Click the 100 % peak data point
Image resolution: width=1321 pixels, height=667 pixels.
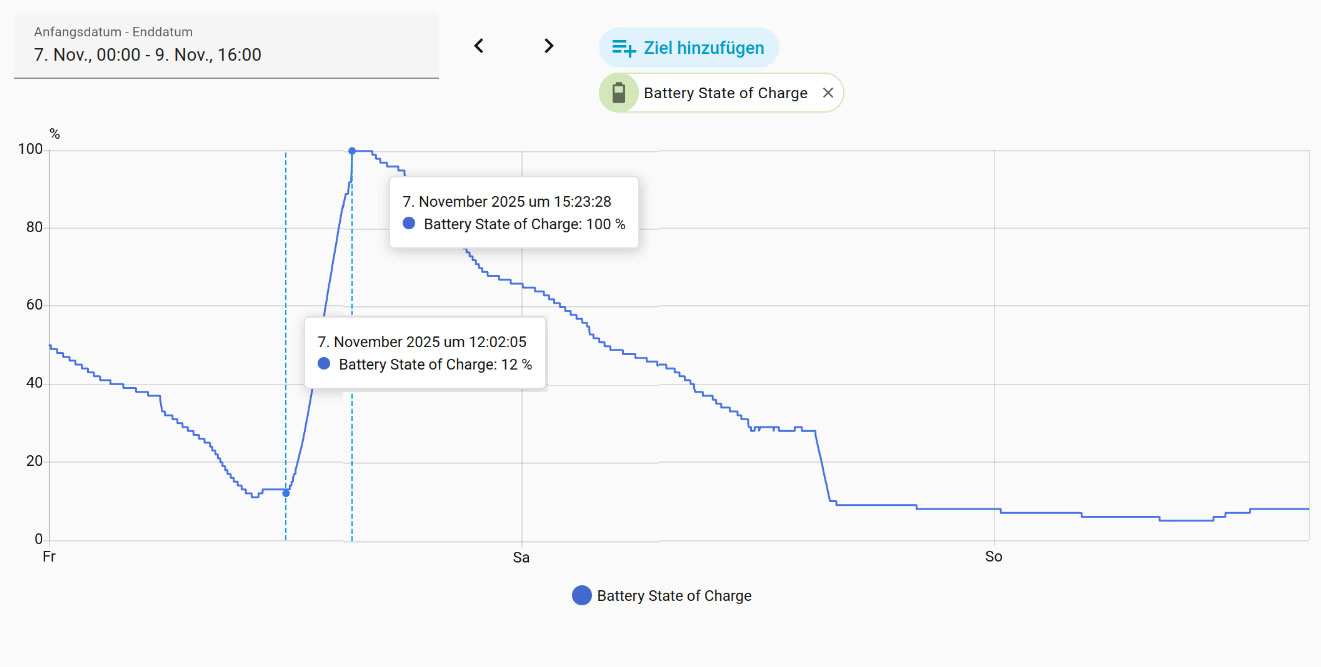pyautogui.click(x=352, y=151)
